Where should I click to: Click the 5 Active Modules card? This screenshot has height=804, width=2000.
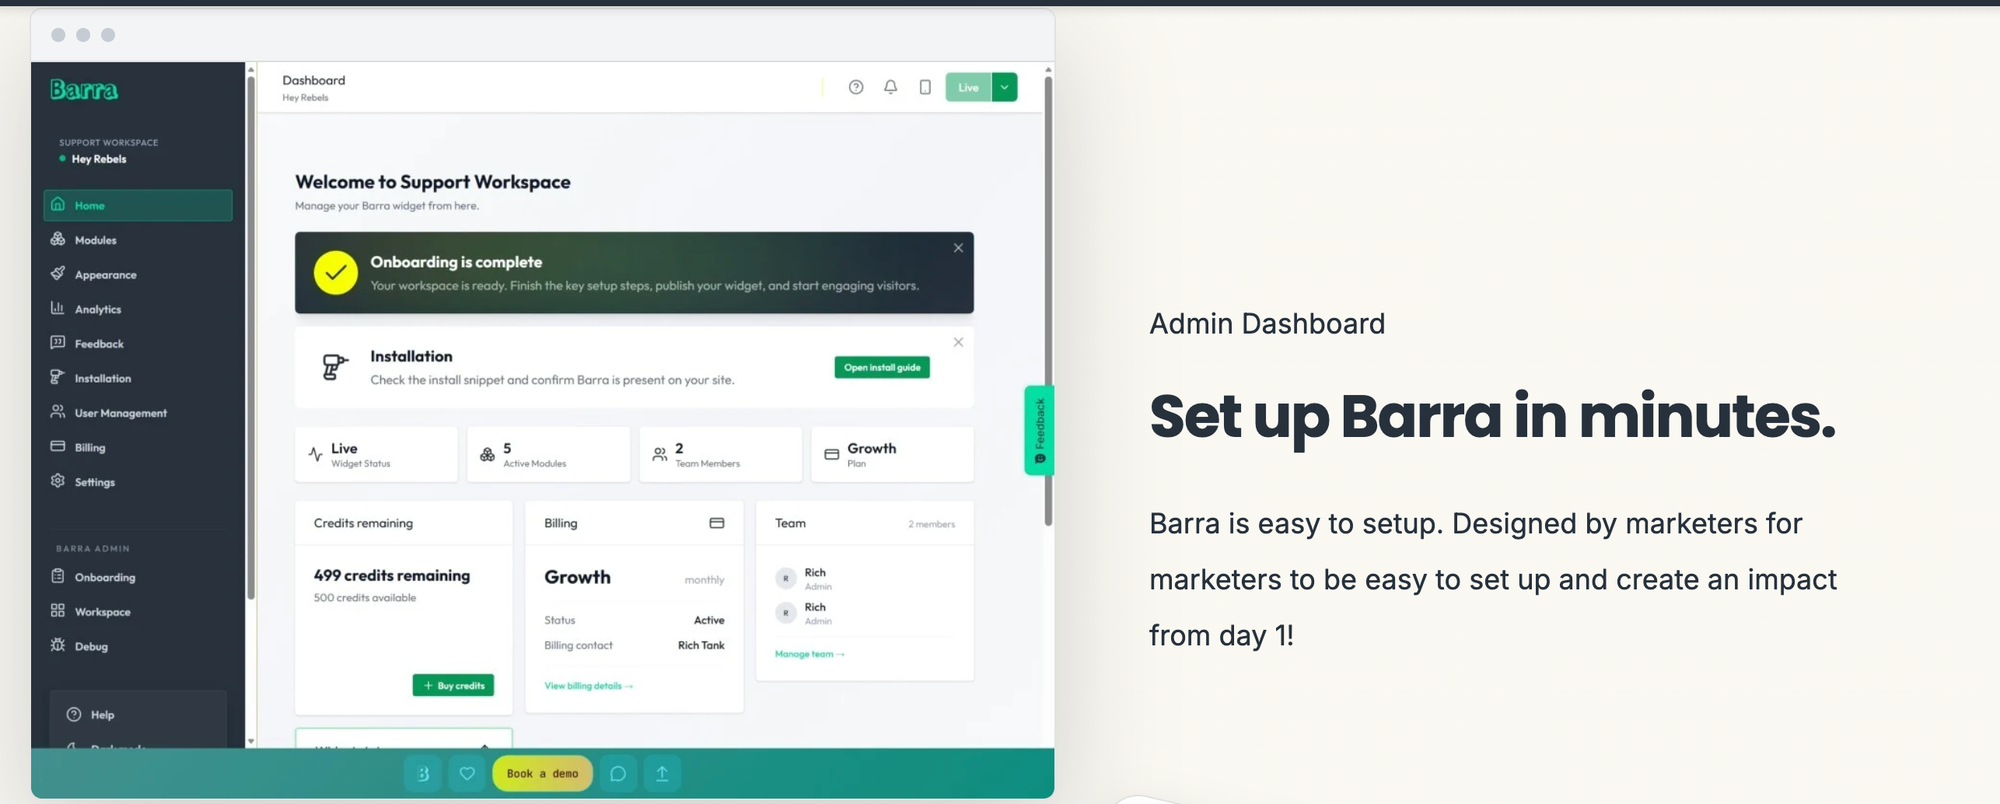click(x=548, y=454)
